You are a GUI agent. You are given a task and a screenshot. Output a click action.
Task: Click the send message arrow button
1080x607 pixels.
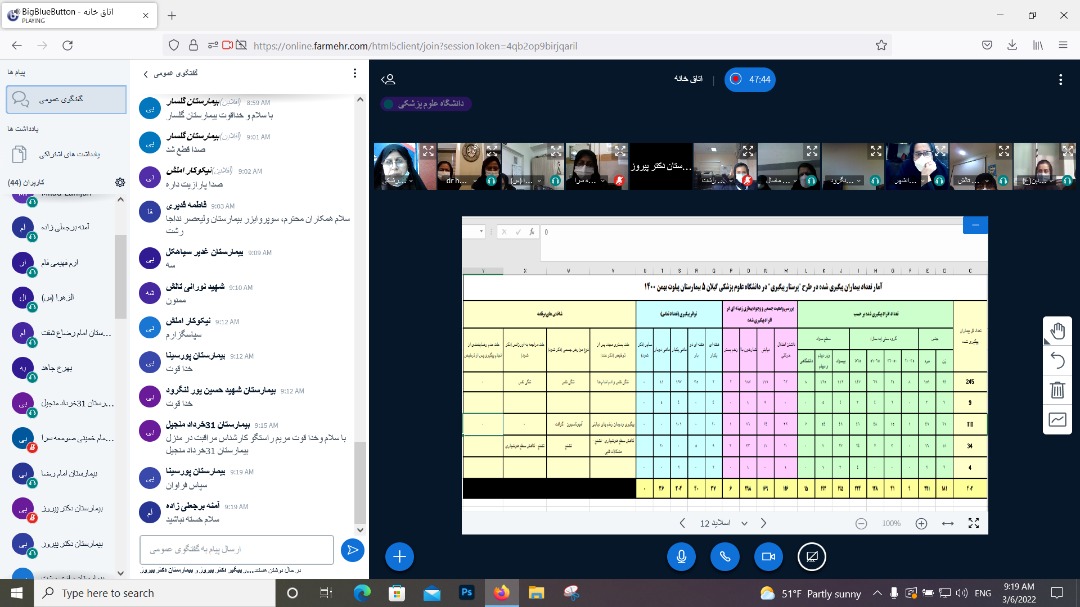pos(352,549)
